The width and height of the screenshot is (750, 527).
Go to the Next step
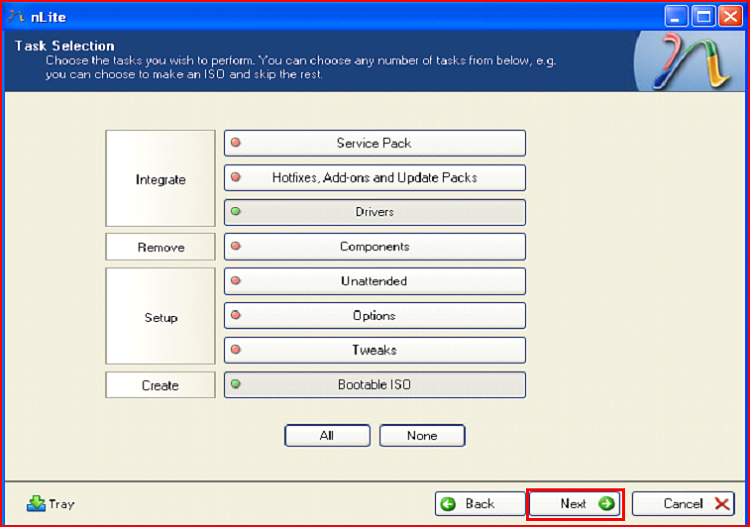click(575, 504)
